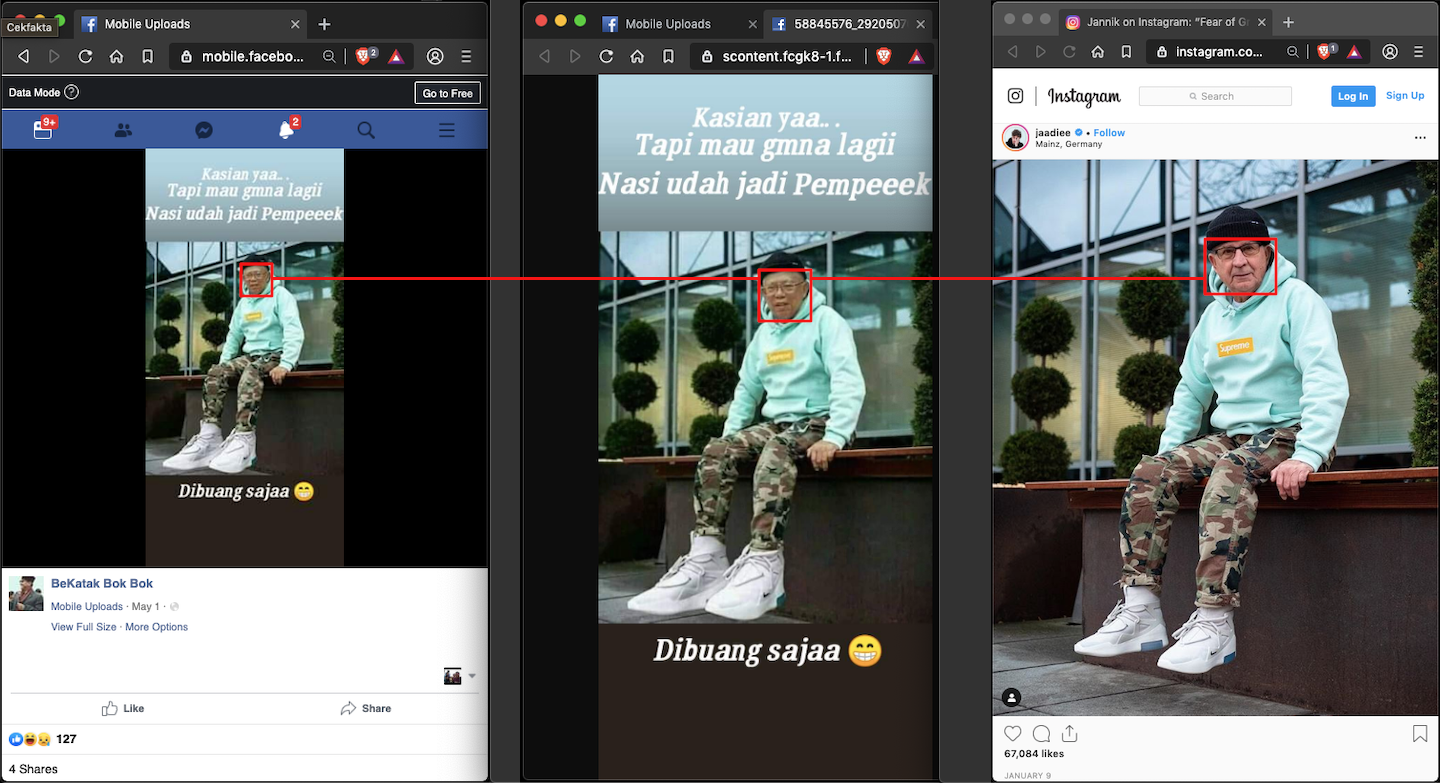Click Facebook search magnifier icon

(366, 130)
